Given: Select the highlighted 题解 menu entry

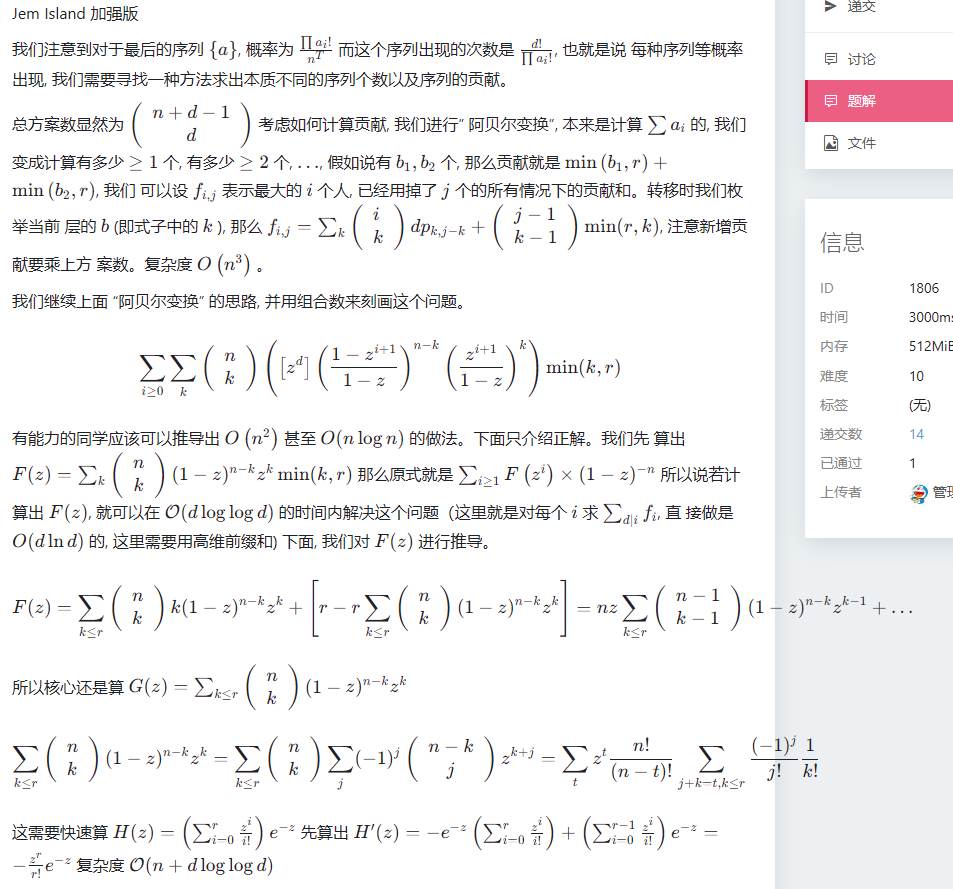Looking at the screenshot, I should [x=879, y=101].
